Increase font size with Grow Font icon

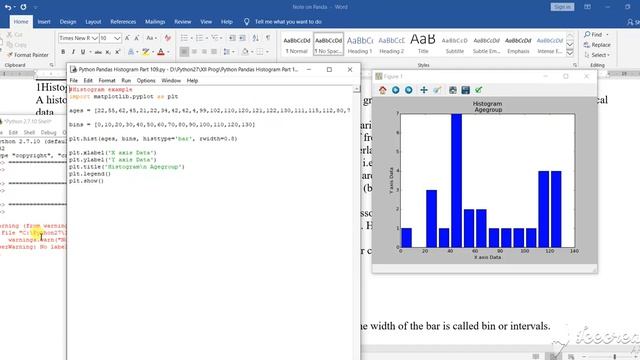coord(127,38)
